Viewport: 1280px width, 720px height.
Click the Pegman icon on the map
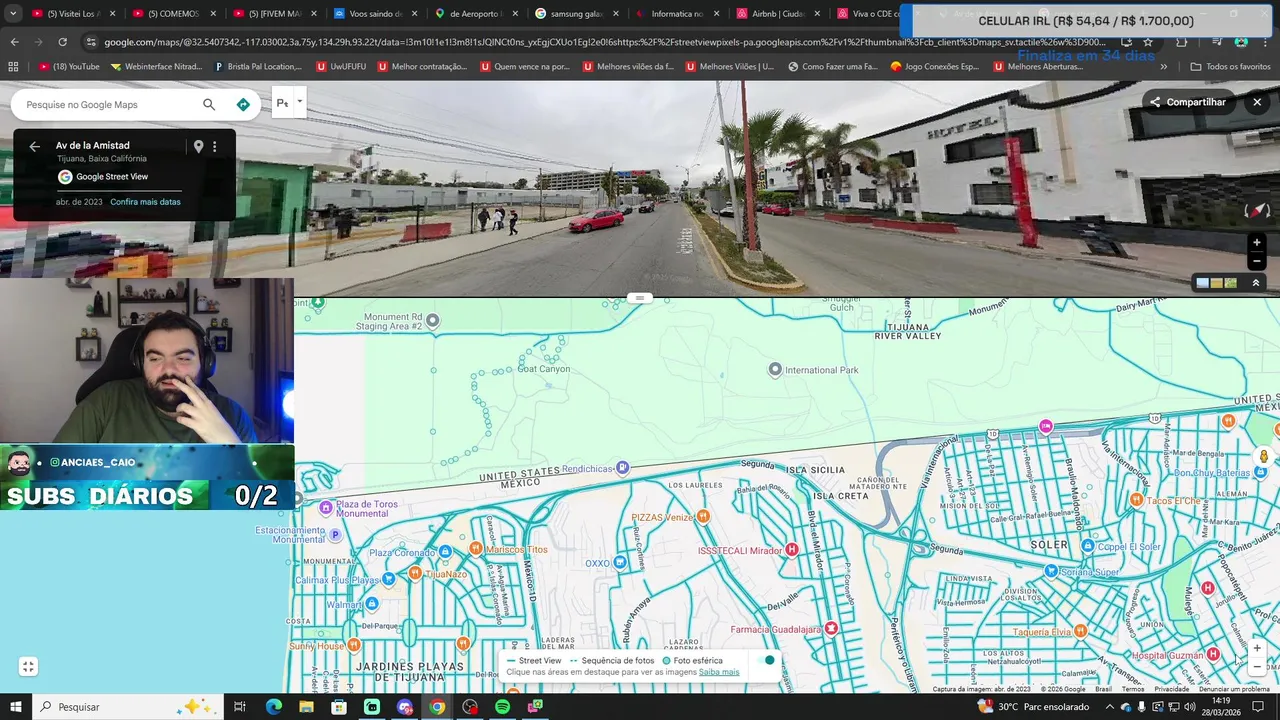(1264, 457)
